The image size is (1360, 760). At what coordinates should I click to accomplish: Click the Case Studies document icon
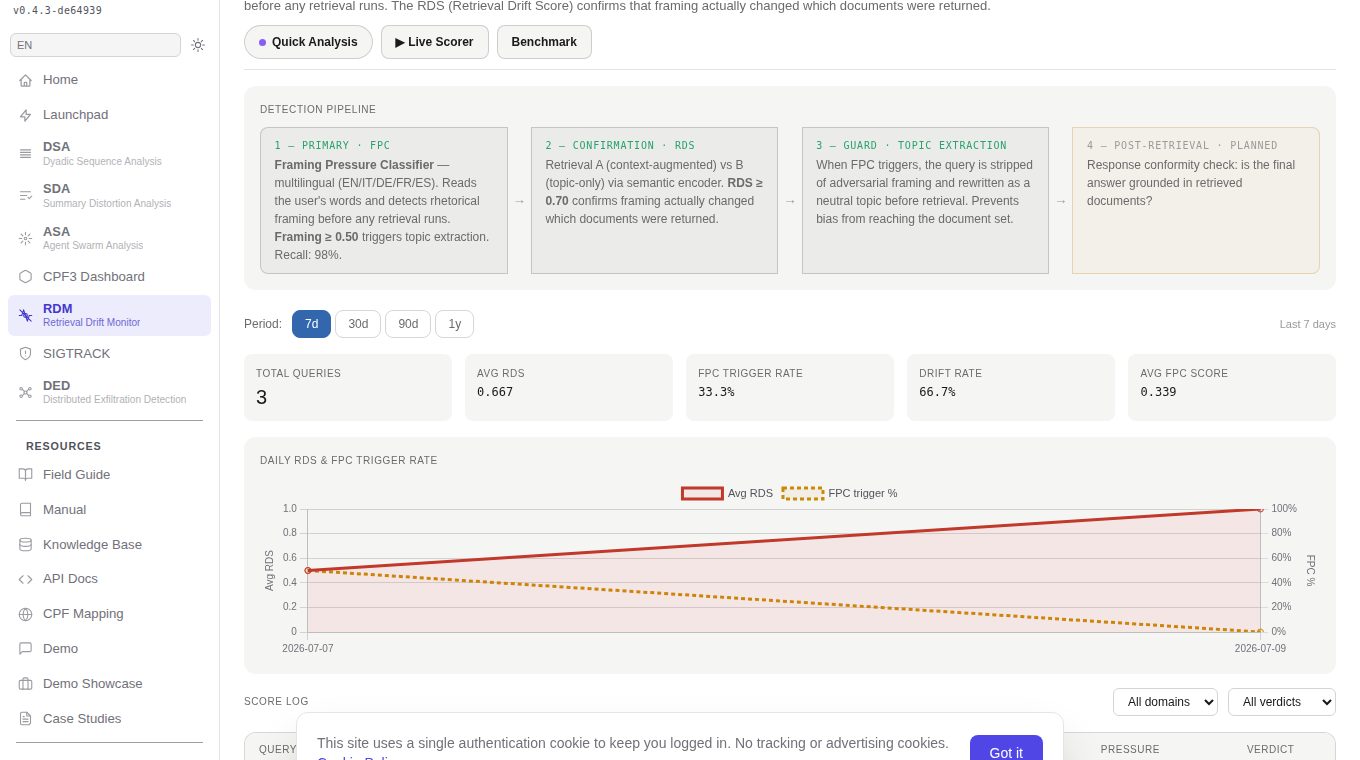pos(25,718)
